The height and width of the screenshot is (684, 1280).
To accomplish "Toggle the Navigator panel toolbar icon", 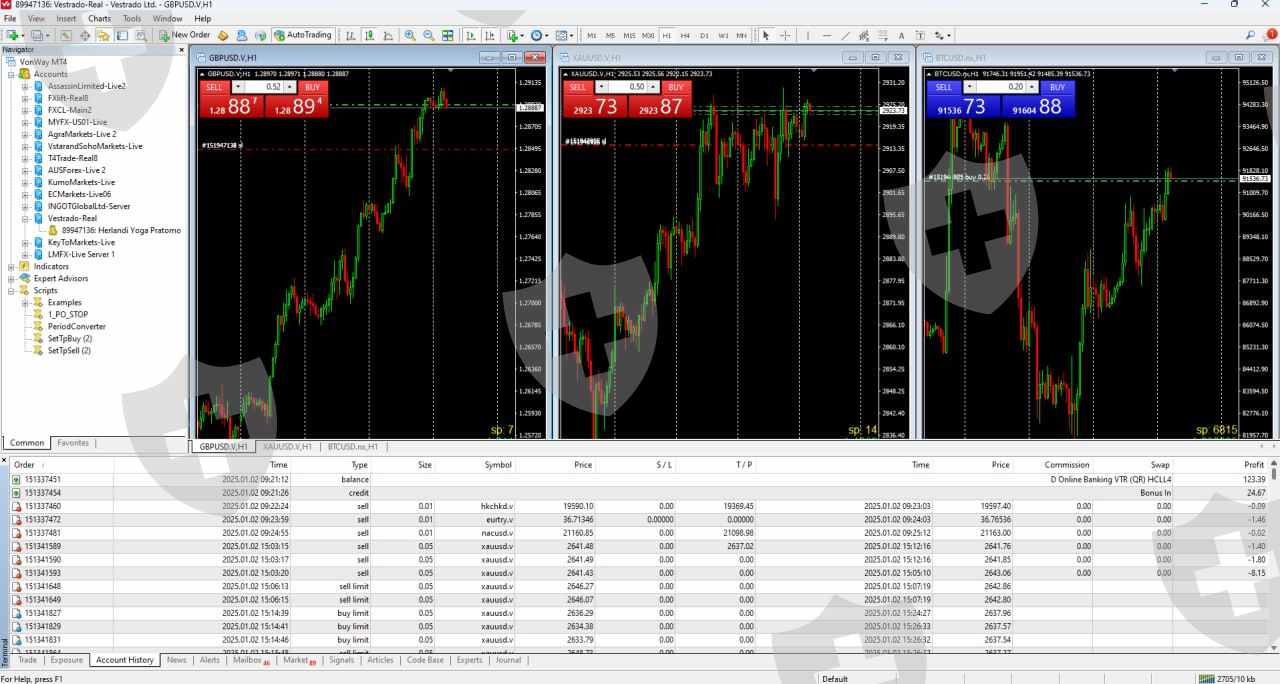I will [x=104, y=35].
